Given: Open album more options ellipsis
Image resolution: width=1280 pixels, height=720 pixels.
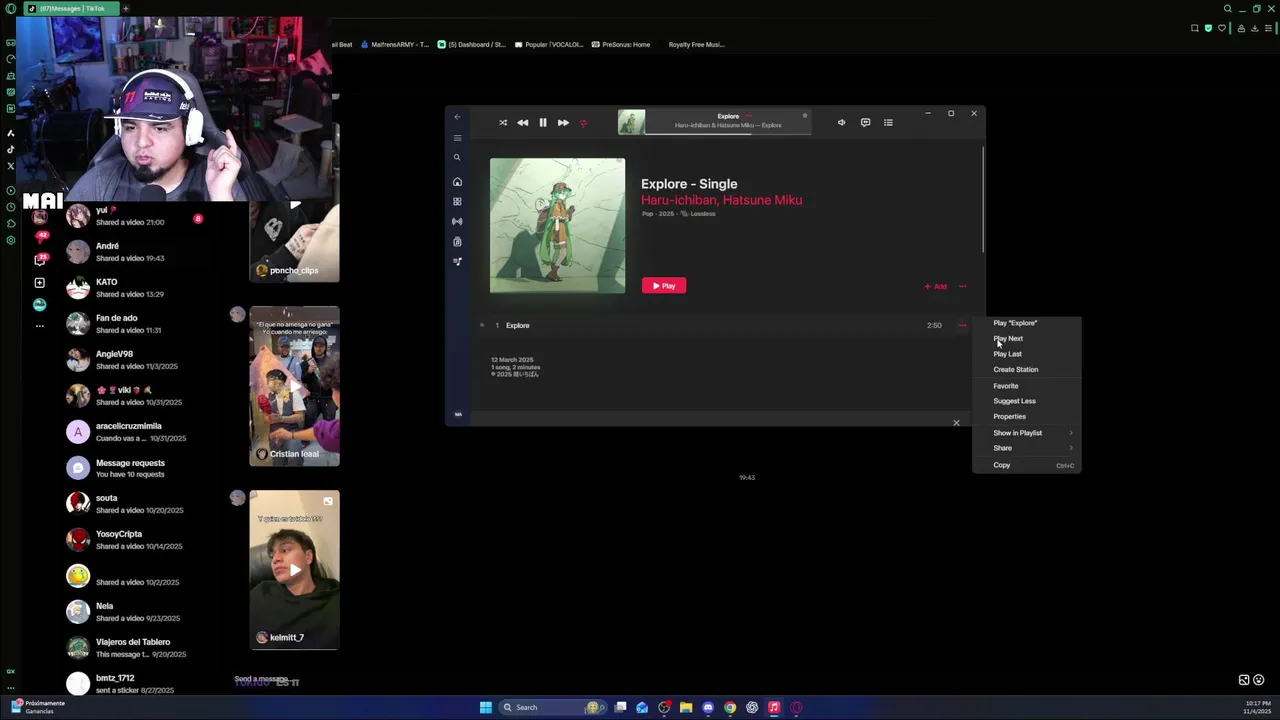Looking at the screenshot, I should tap(963, 287).
